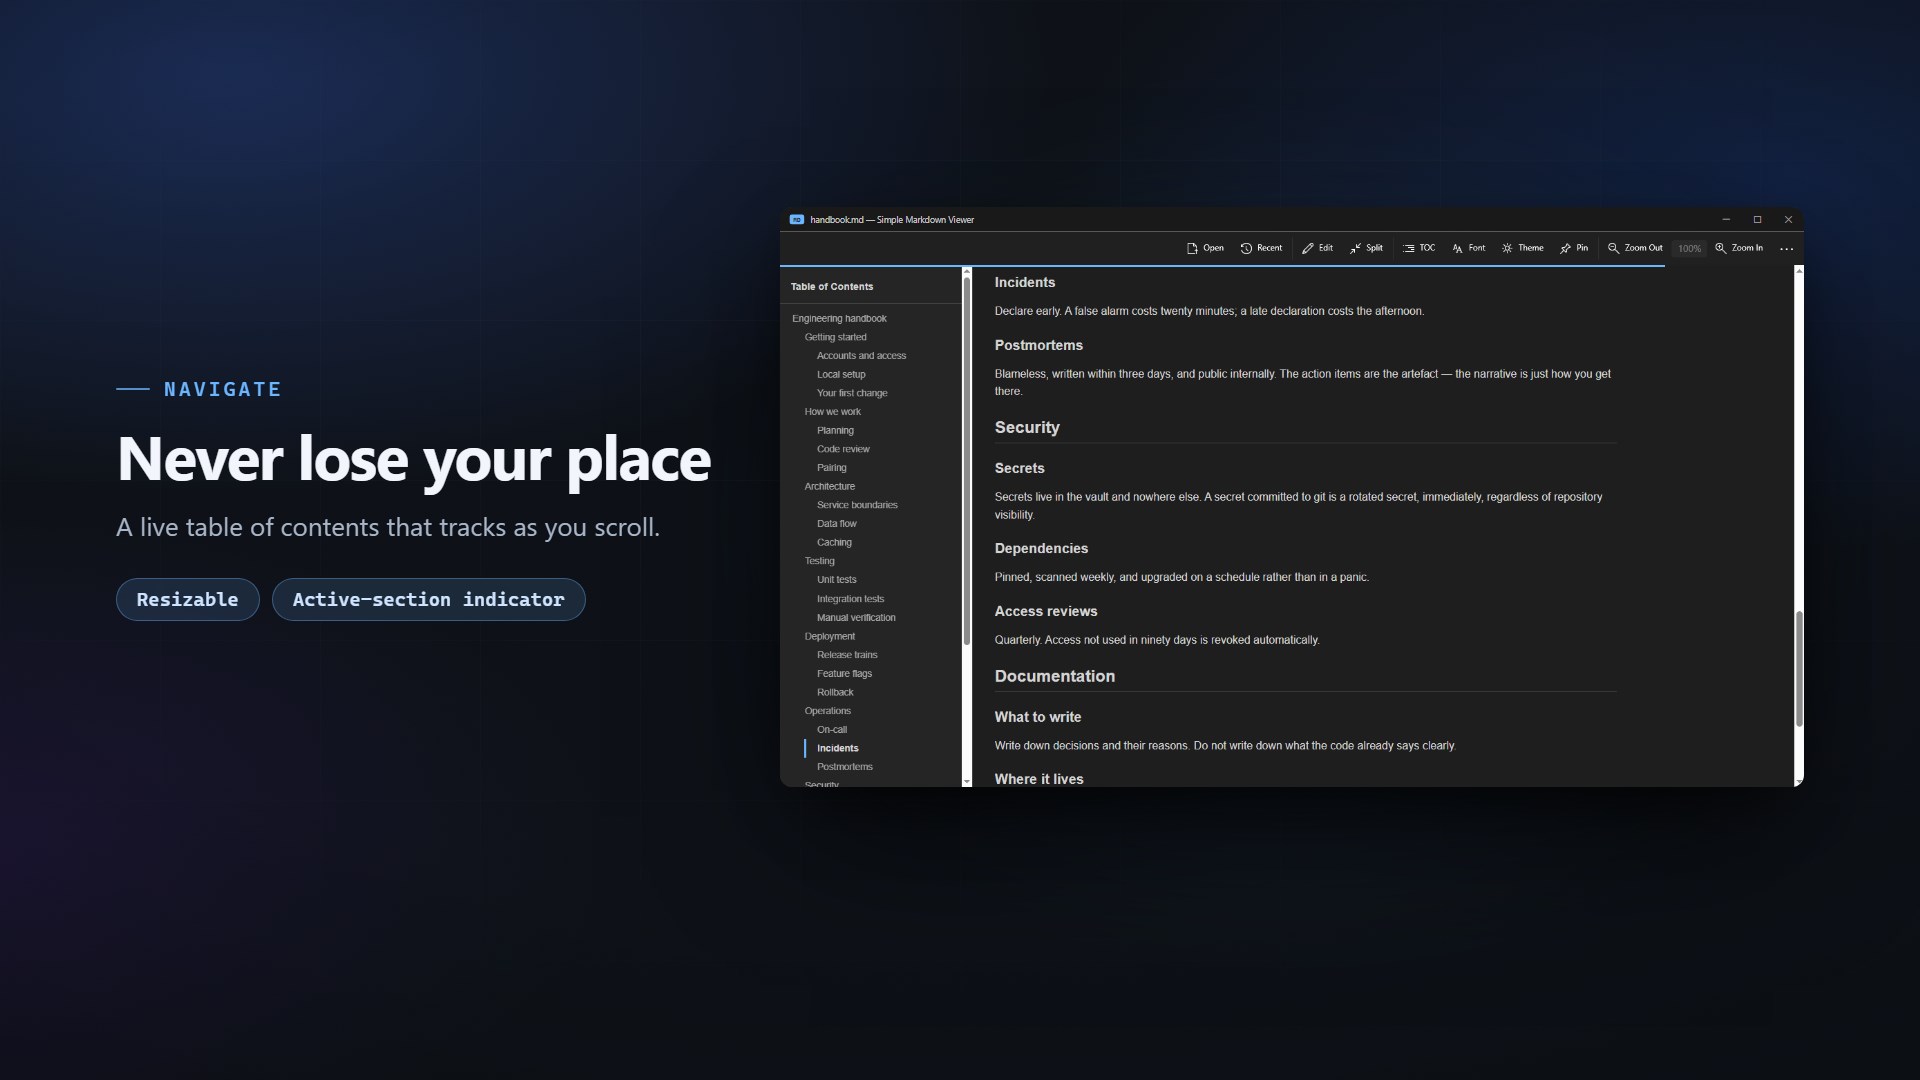1920x1080 pixels.
Task: Go to Postmortems in TOC
Action: (844, 767)
